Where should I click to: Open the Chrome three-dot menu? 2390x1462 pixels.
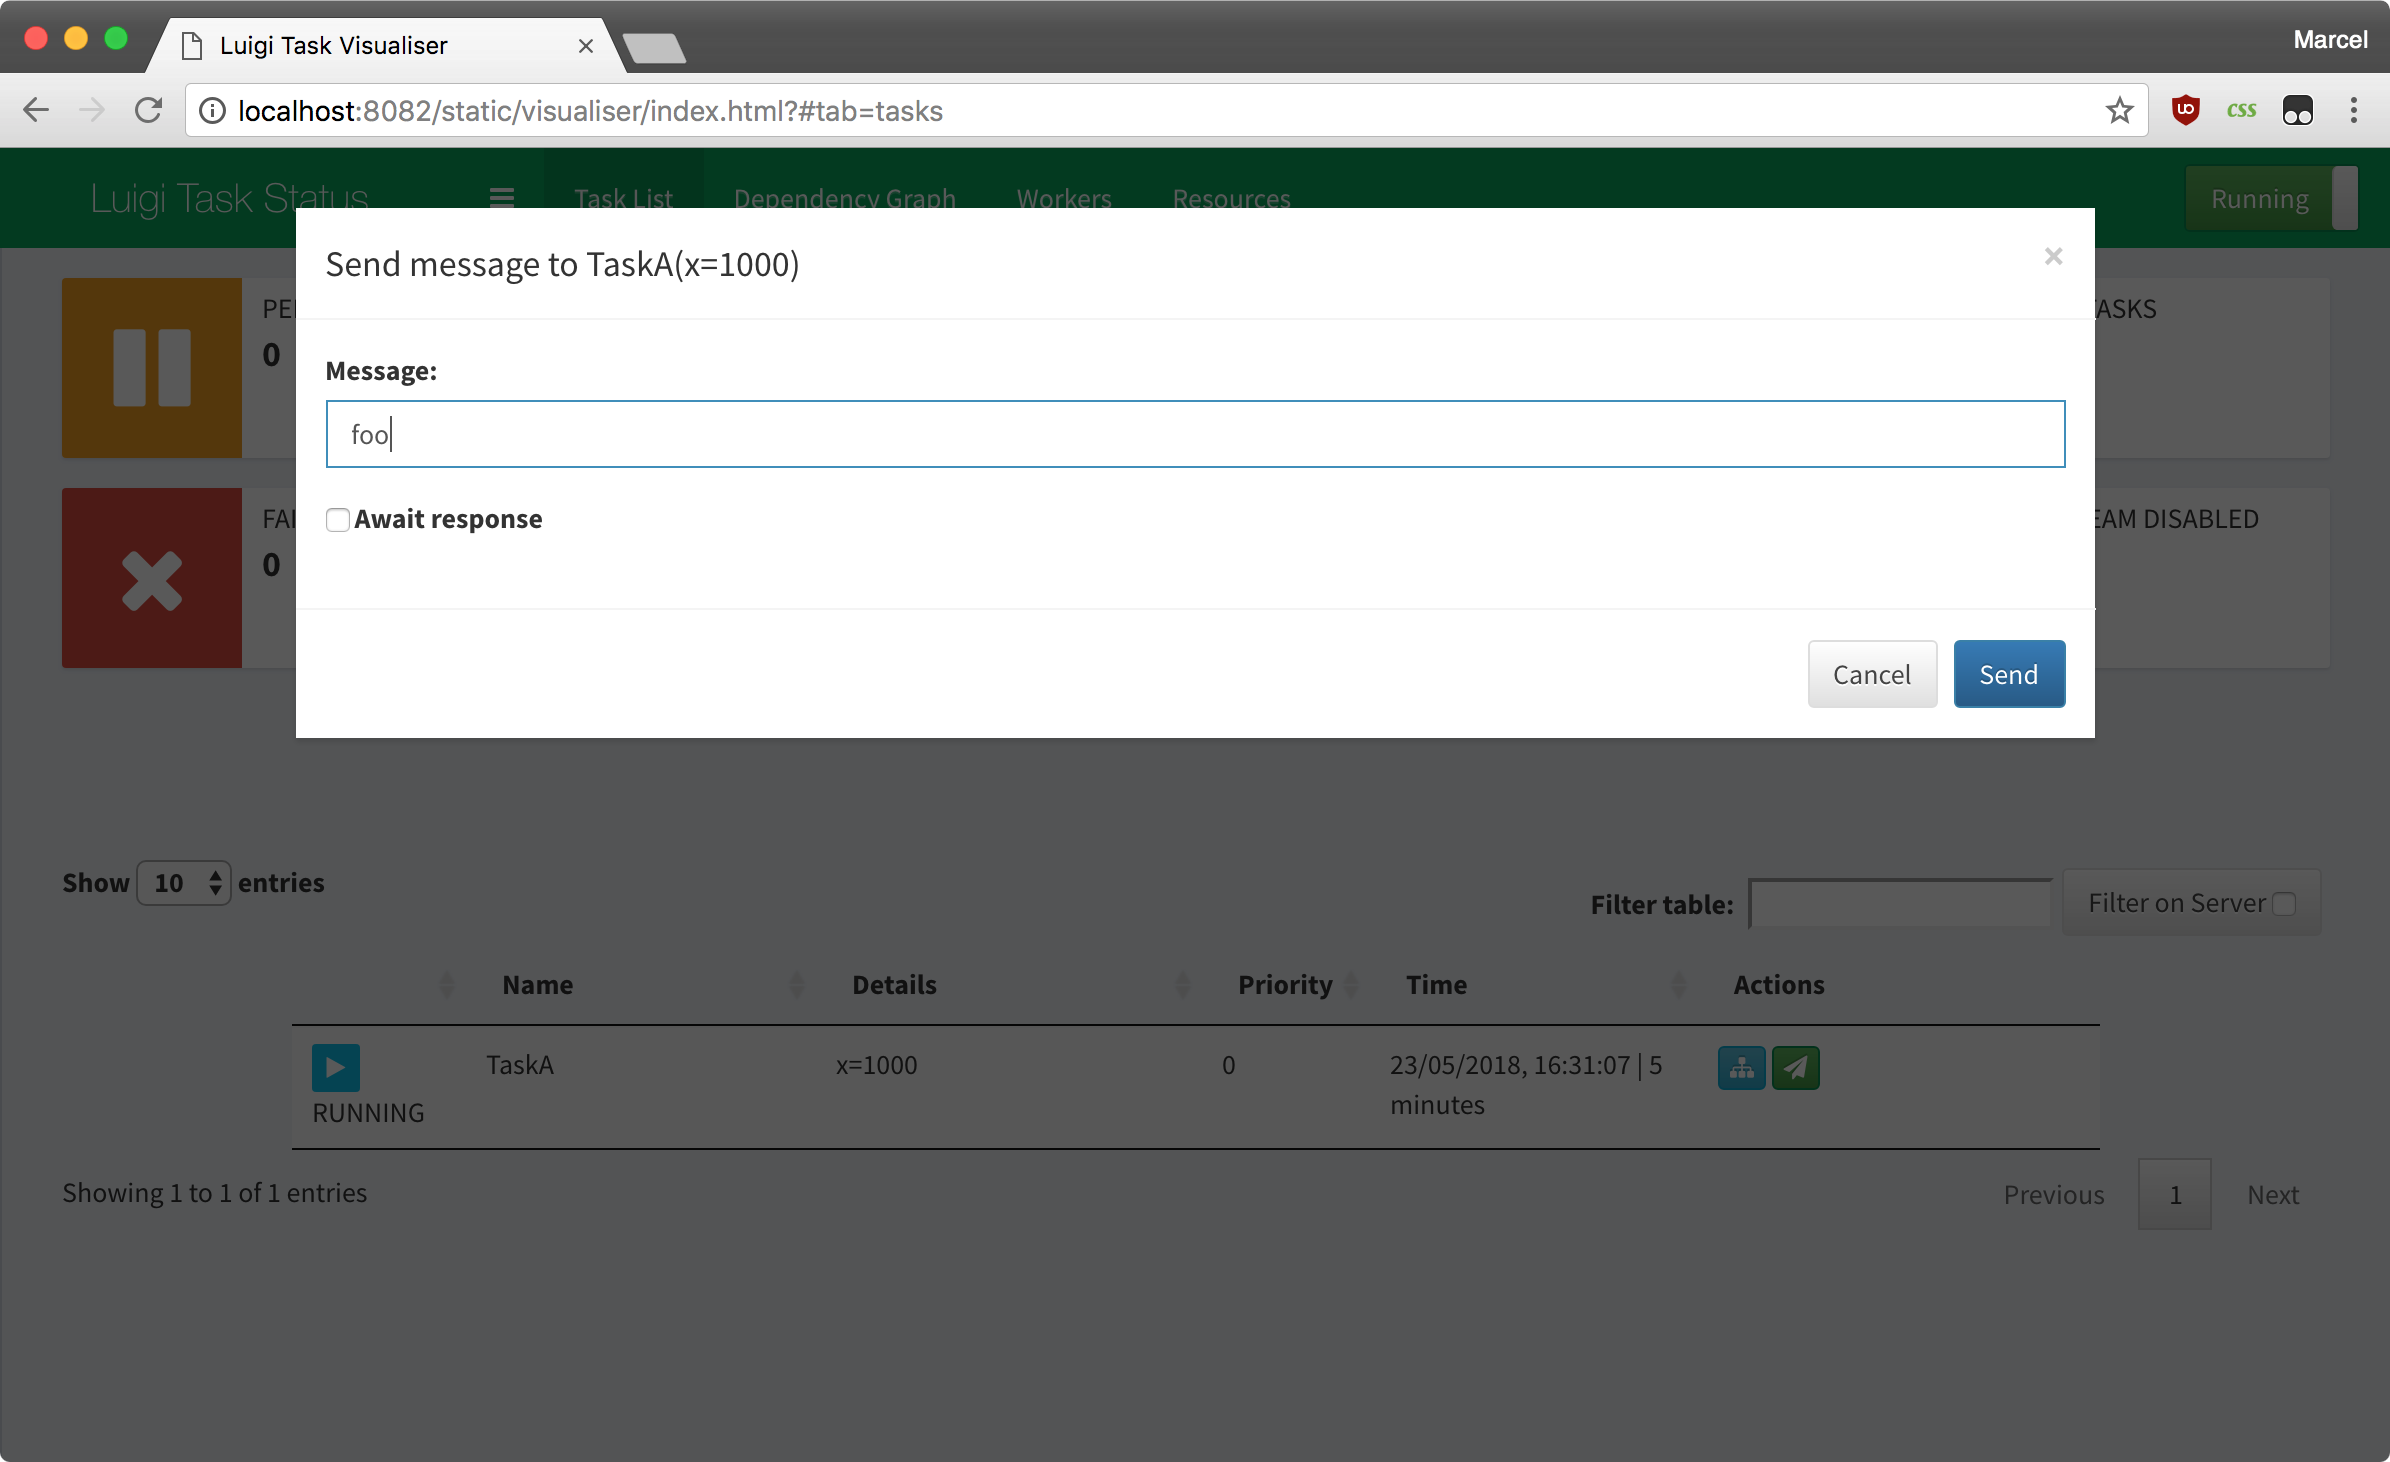tap(2353, 110)
